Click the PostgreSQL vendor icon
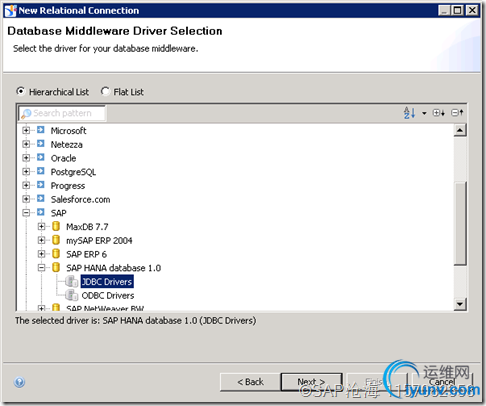The image size is (486, 406). pyautogui.click(x=41, y=171)
